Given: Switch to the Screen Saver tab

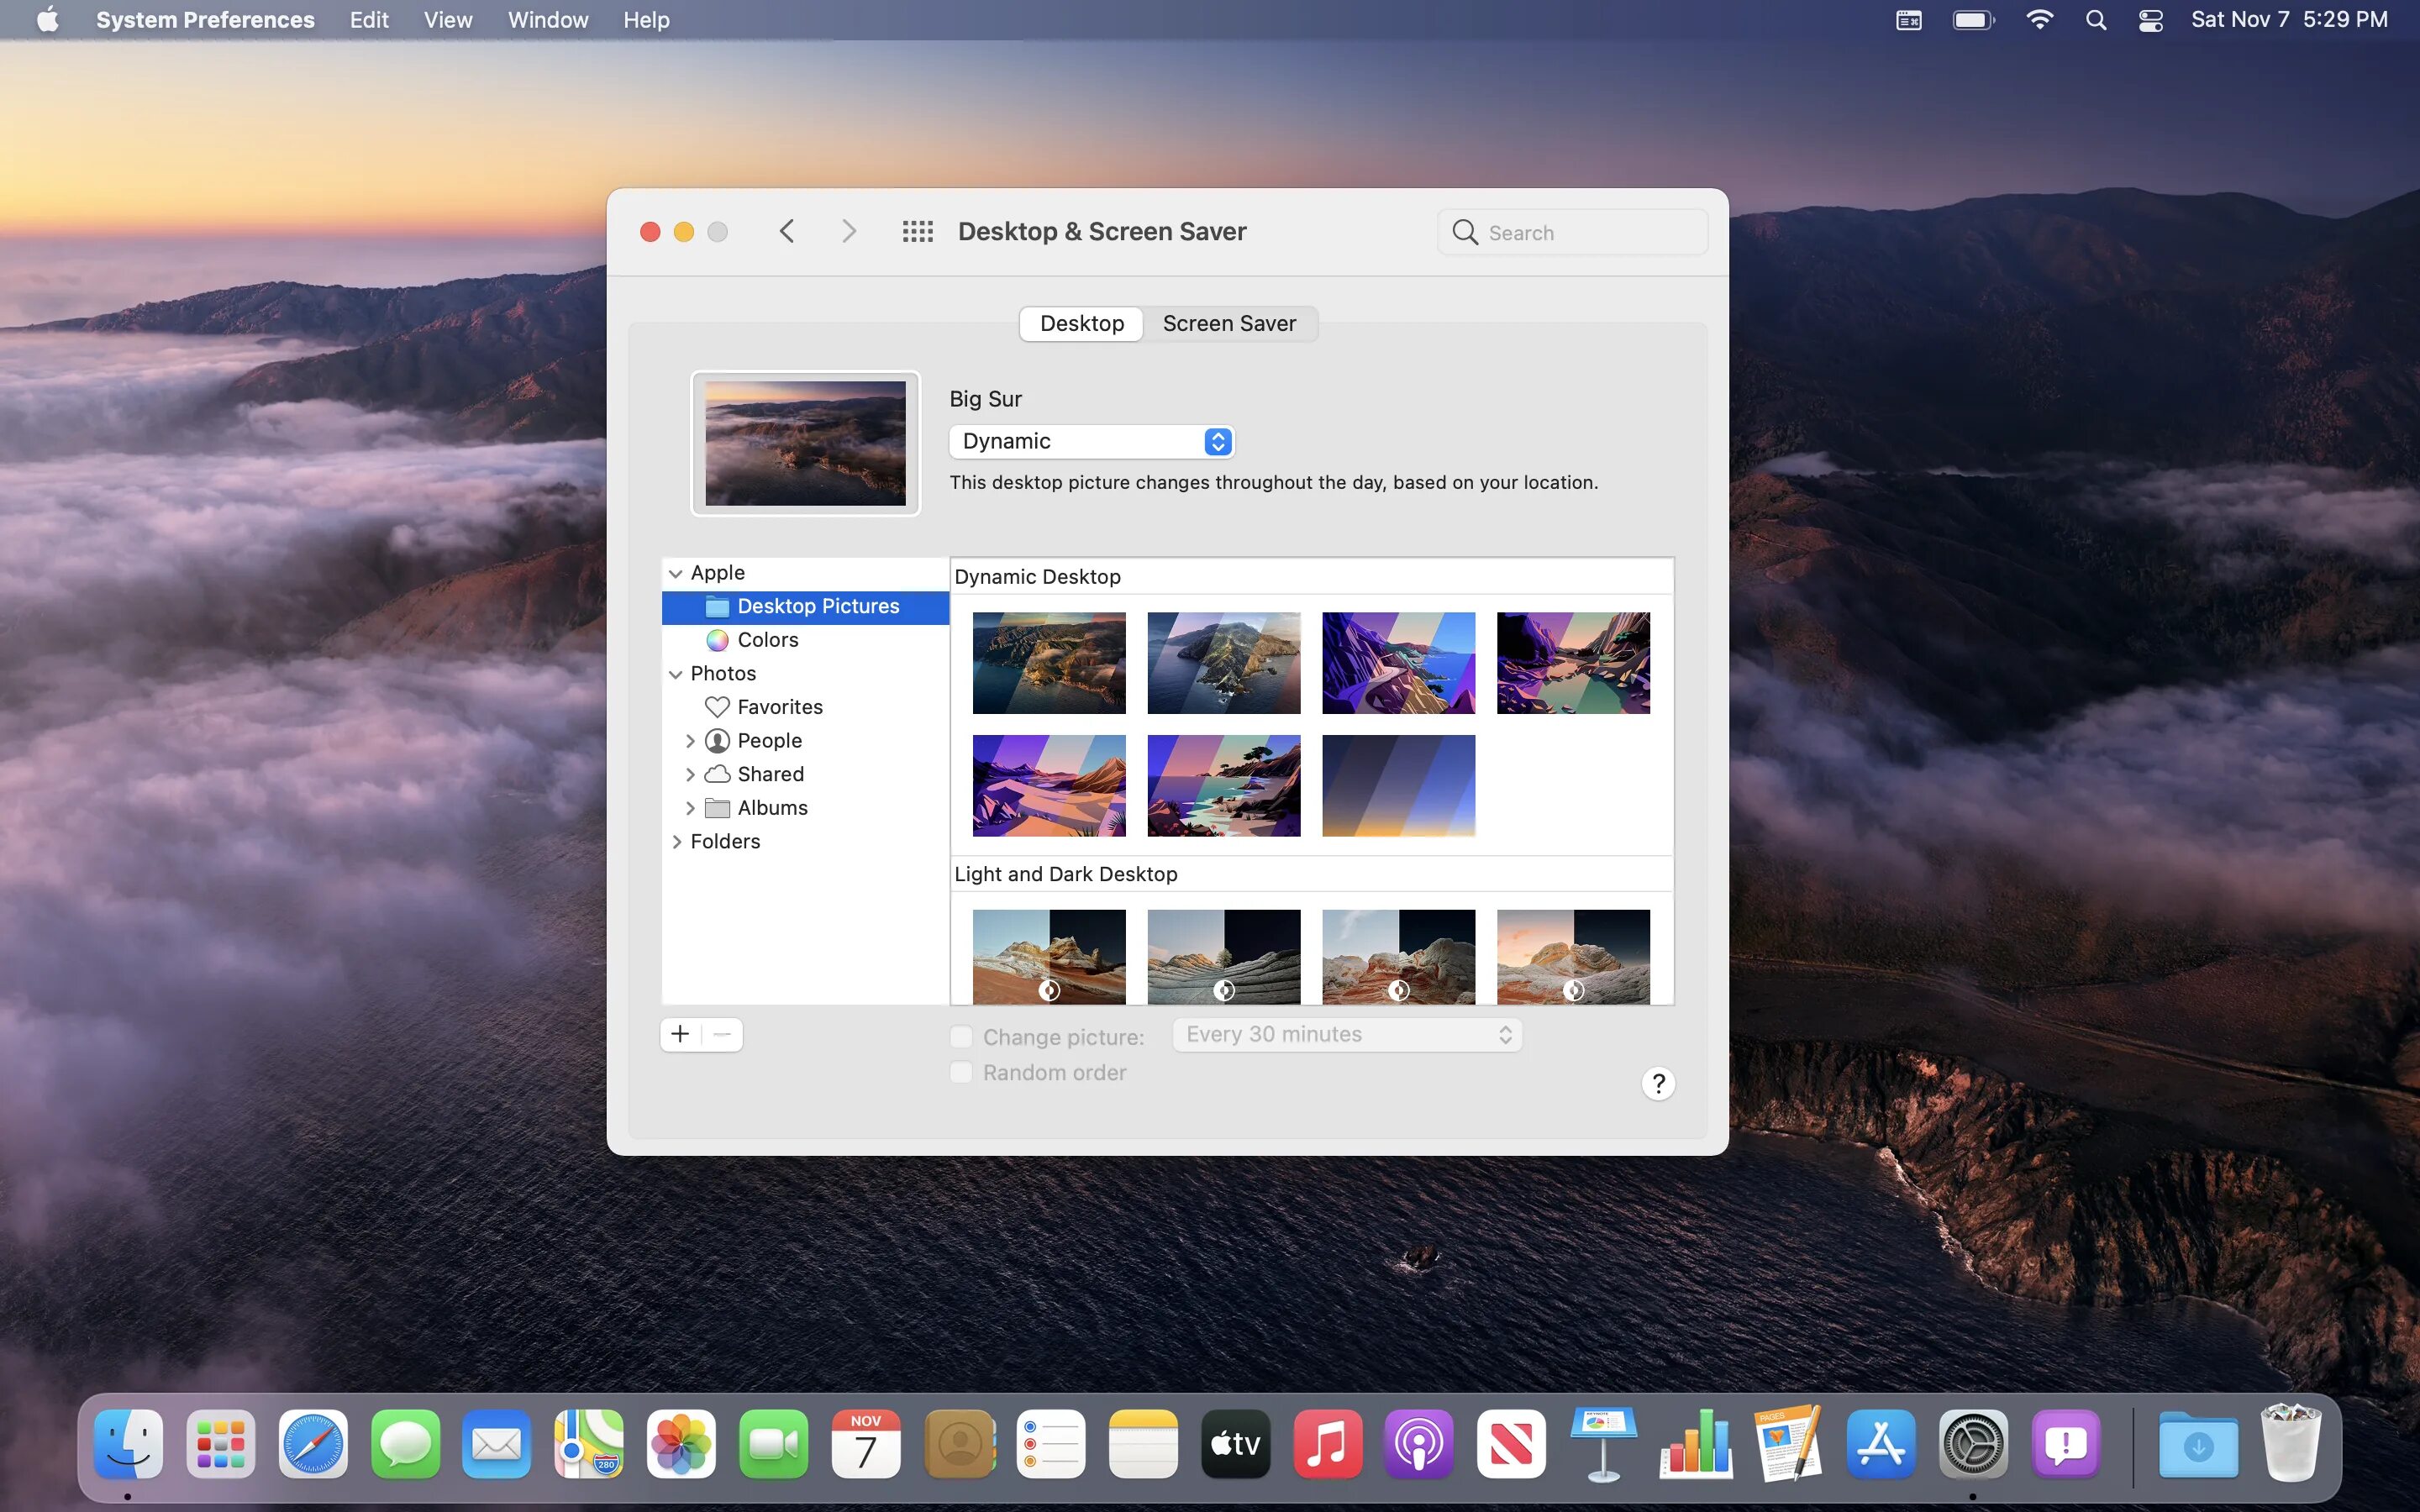Looking at the screenshot, I should pos(1229,324).
